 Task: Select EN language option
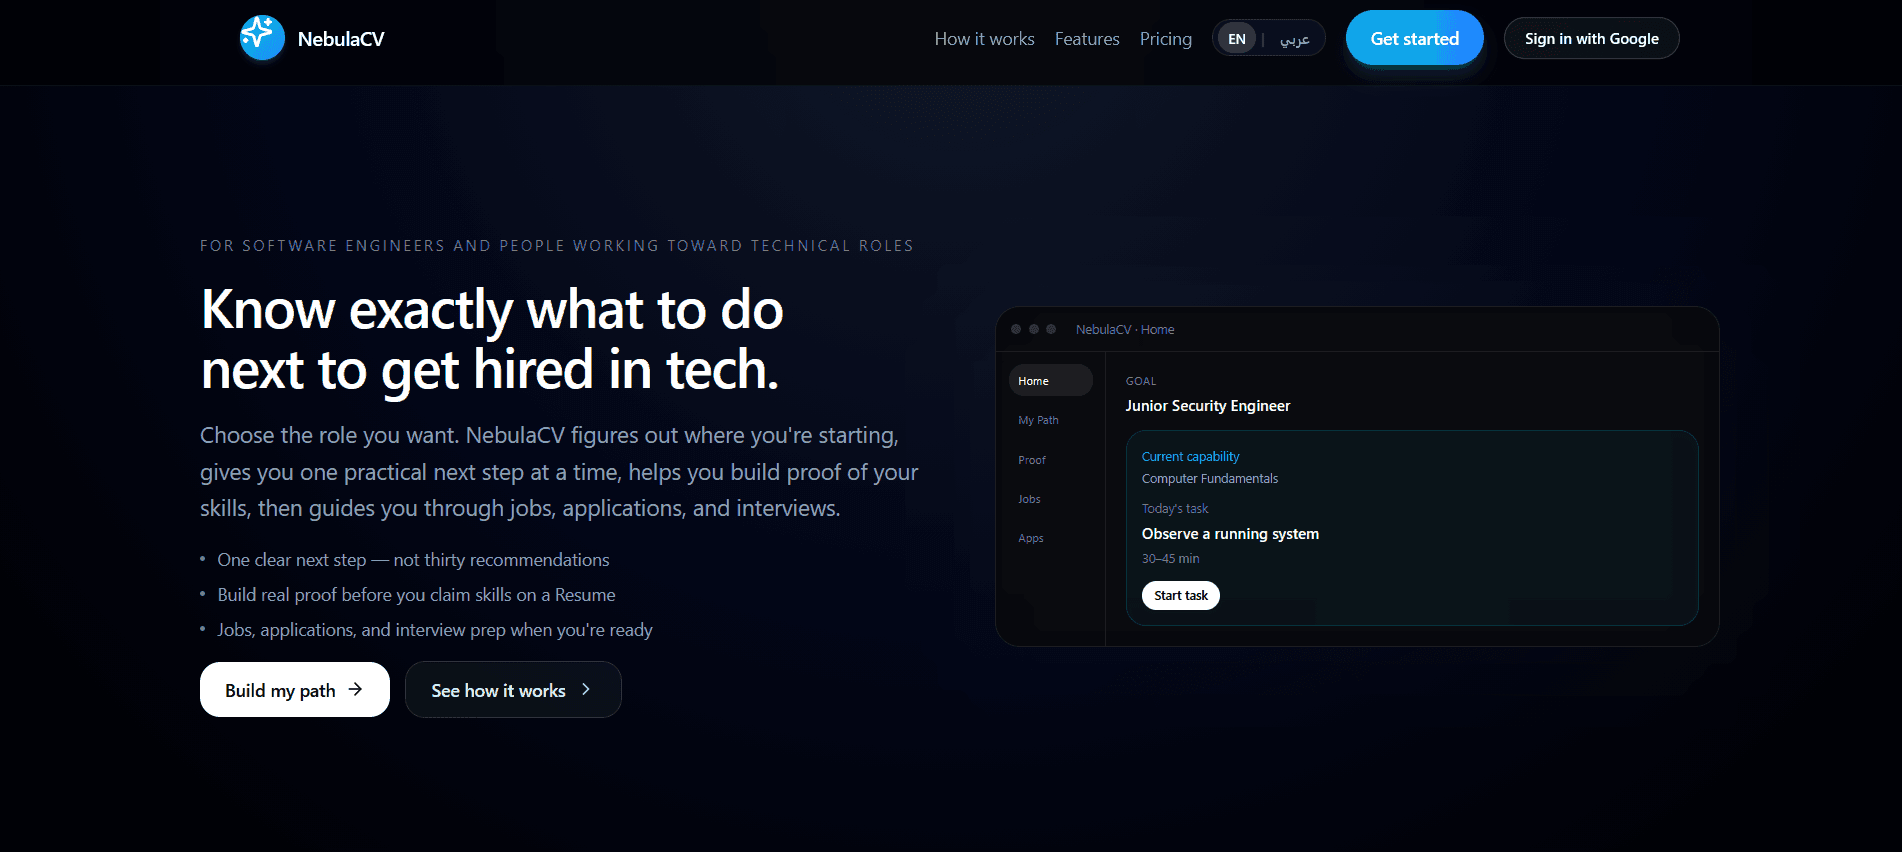point(1237,39)
